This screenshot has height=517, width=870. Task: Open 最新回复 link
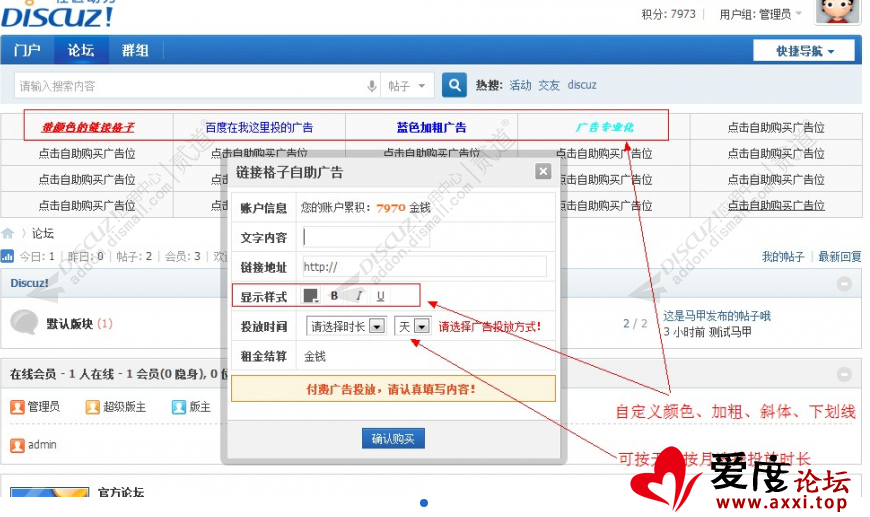point(839,256)
